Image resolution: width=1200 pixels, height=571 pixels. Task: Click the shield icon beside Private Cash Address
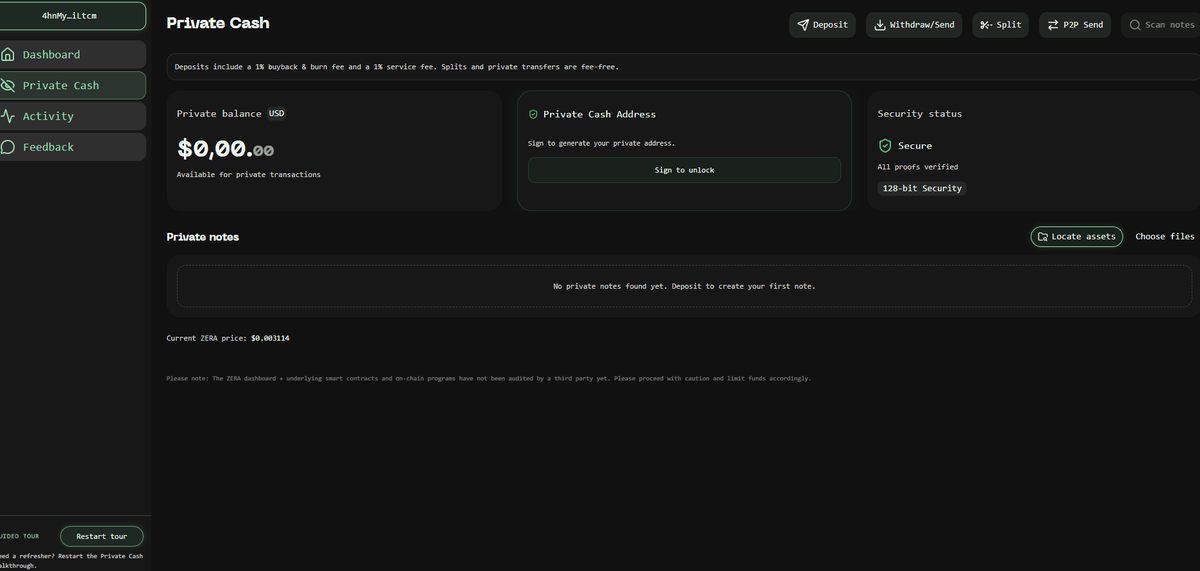tap(533, 114)
